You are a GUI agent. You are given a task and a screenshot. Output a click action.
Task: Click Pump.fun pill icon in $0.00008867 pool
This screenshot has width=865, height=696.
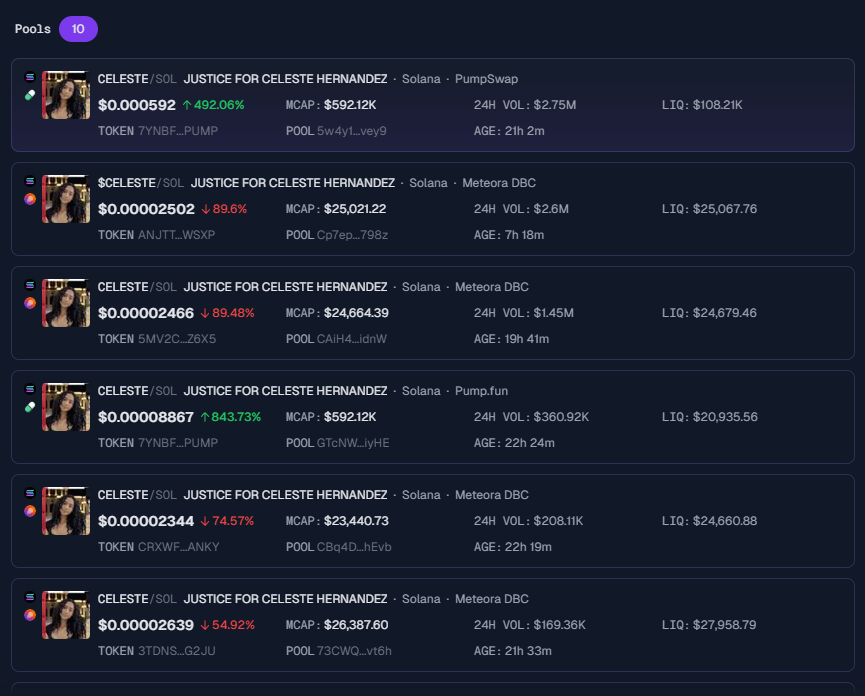pyautogui.click(x=30, y=407)
